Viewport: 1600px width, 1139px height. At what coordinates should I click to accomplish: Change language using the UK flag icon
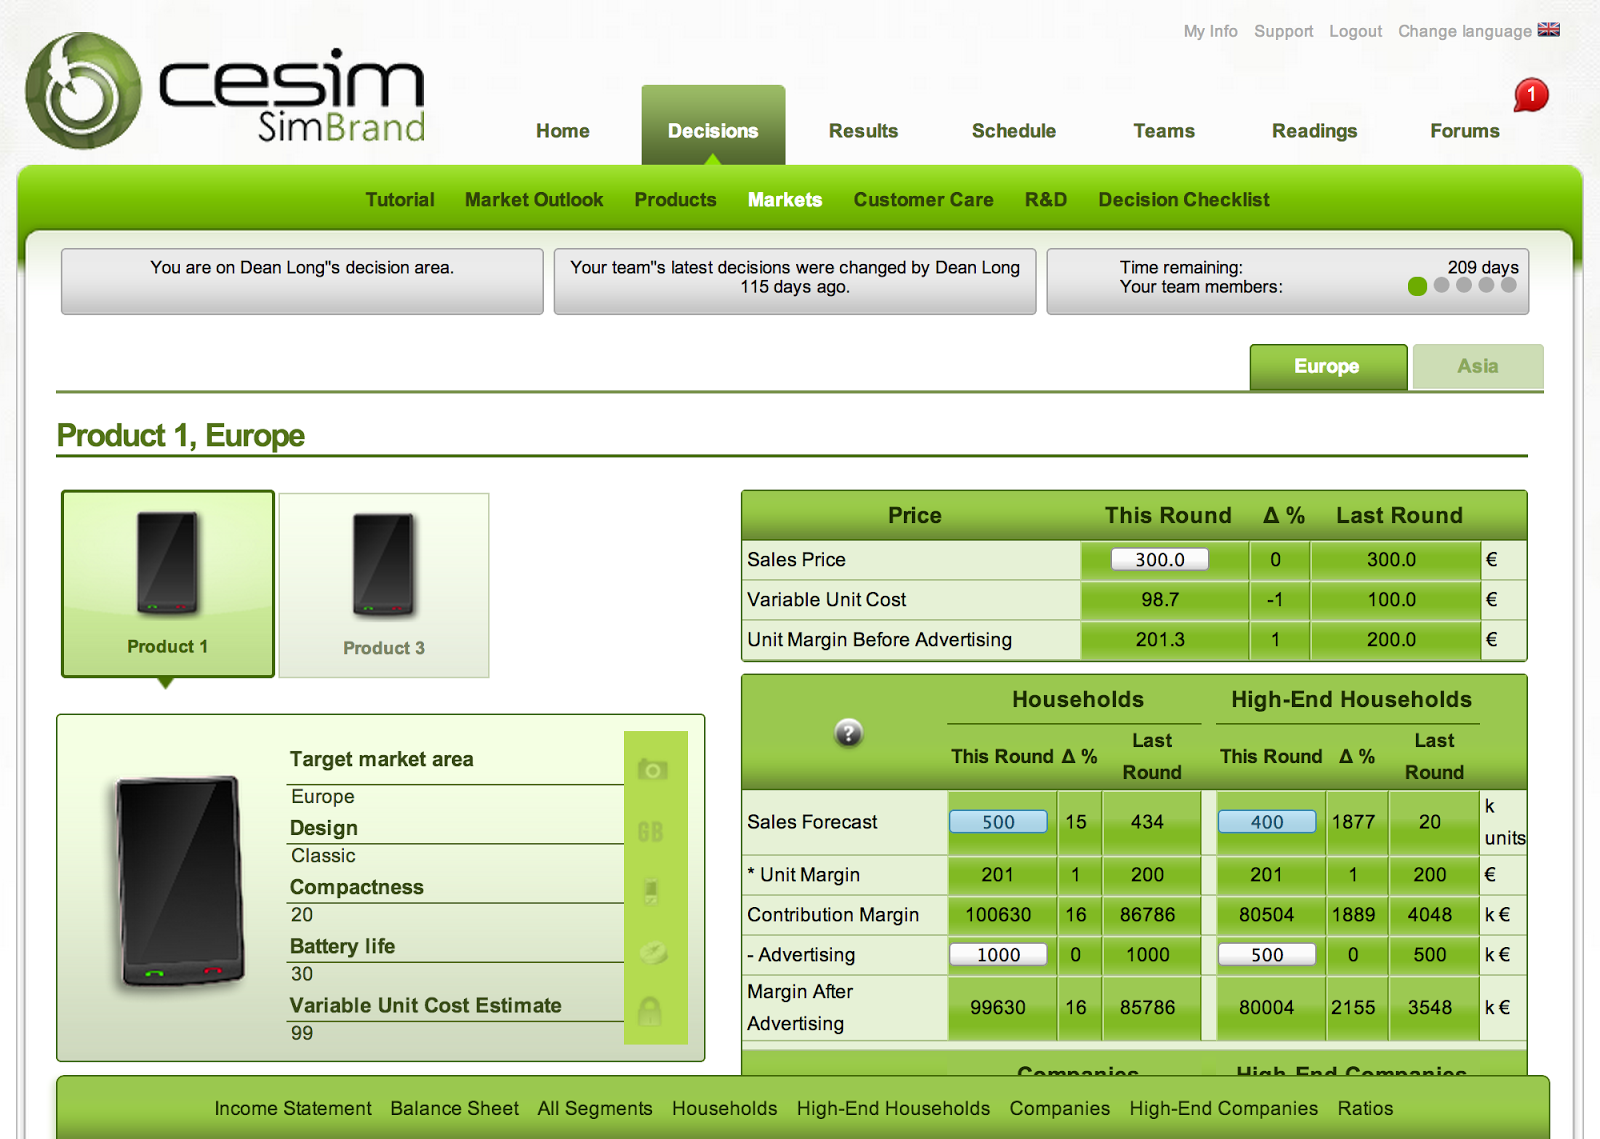tap(1548, 29)
